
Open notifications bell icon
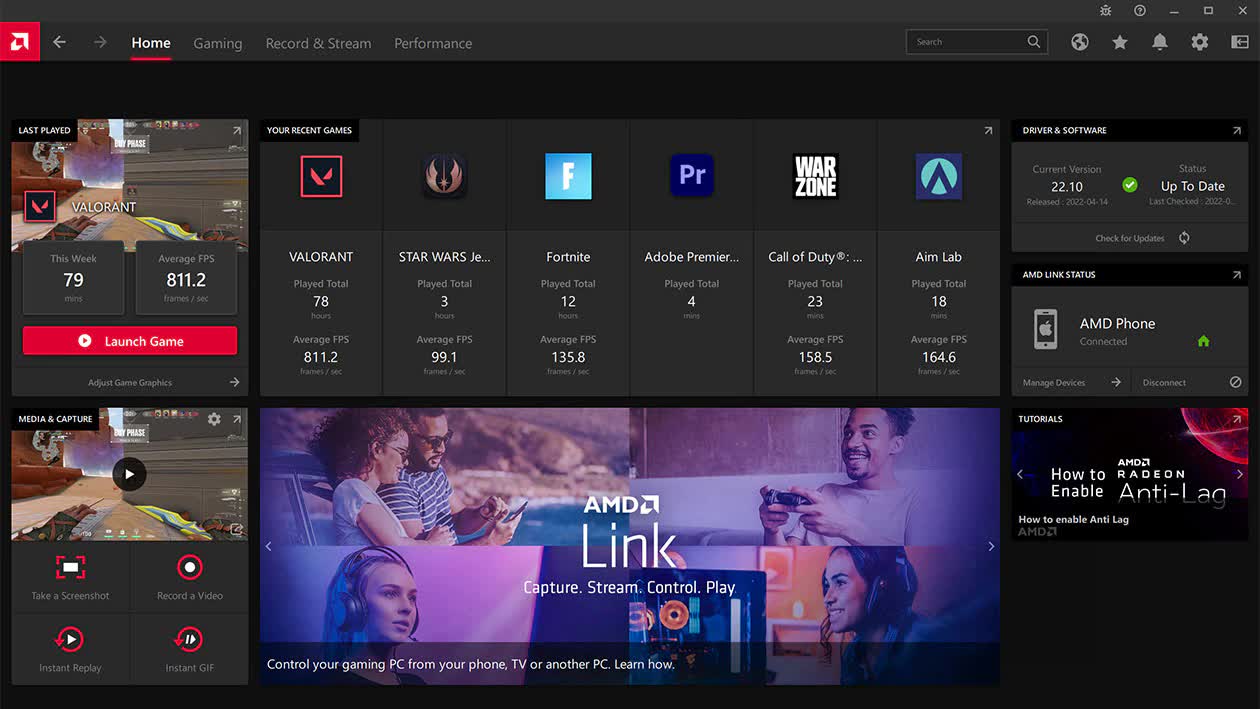1160,42
